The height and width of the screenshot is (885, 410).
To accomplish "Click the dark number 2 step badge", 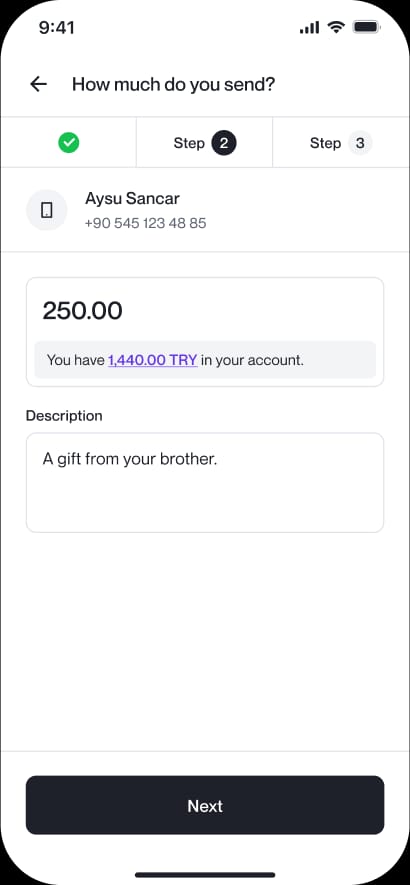I will pos(224,143).
